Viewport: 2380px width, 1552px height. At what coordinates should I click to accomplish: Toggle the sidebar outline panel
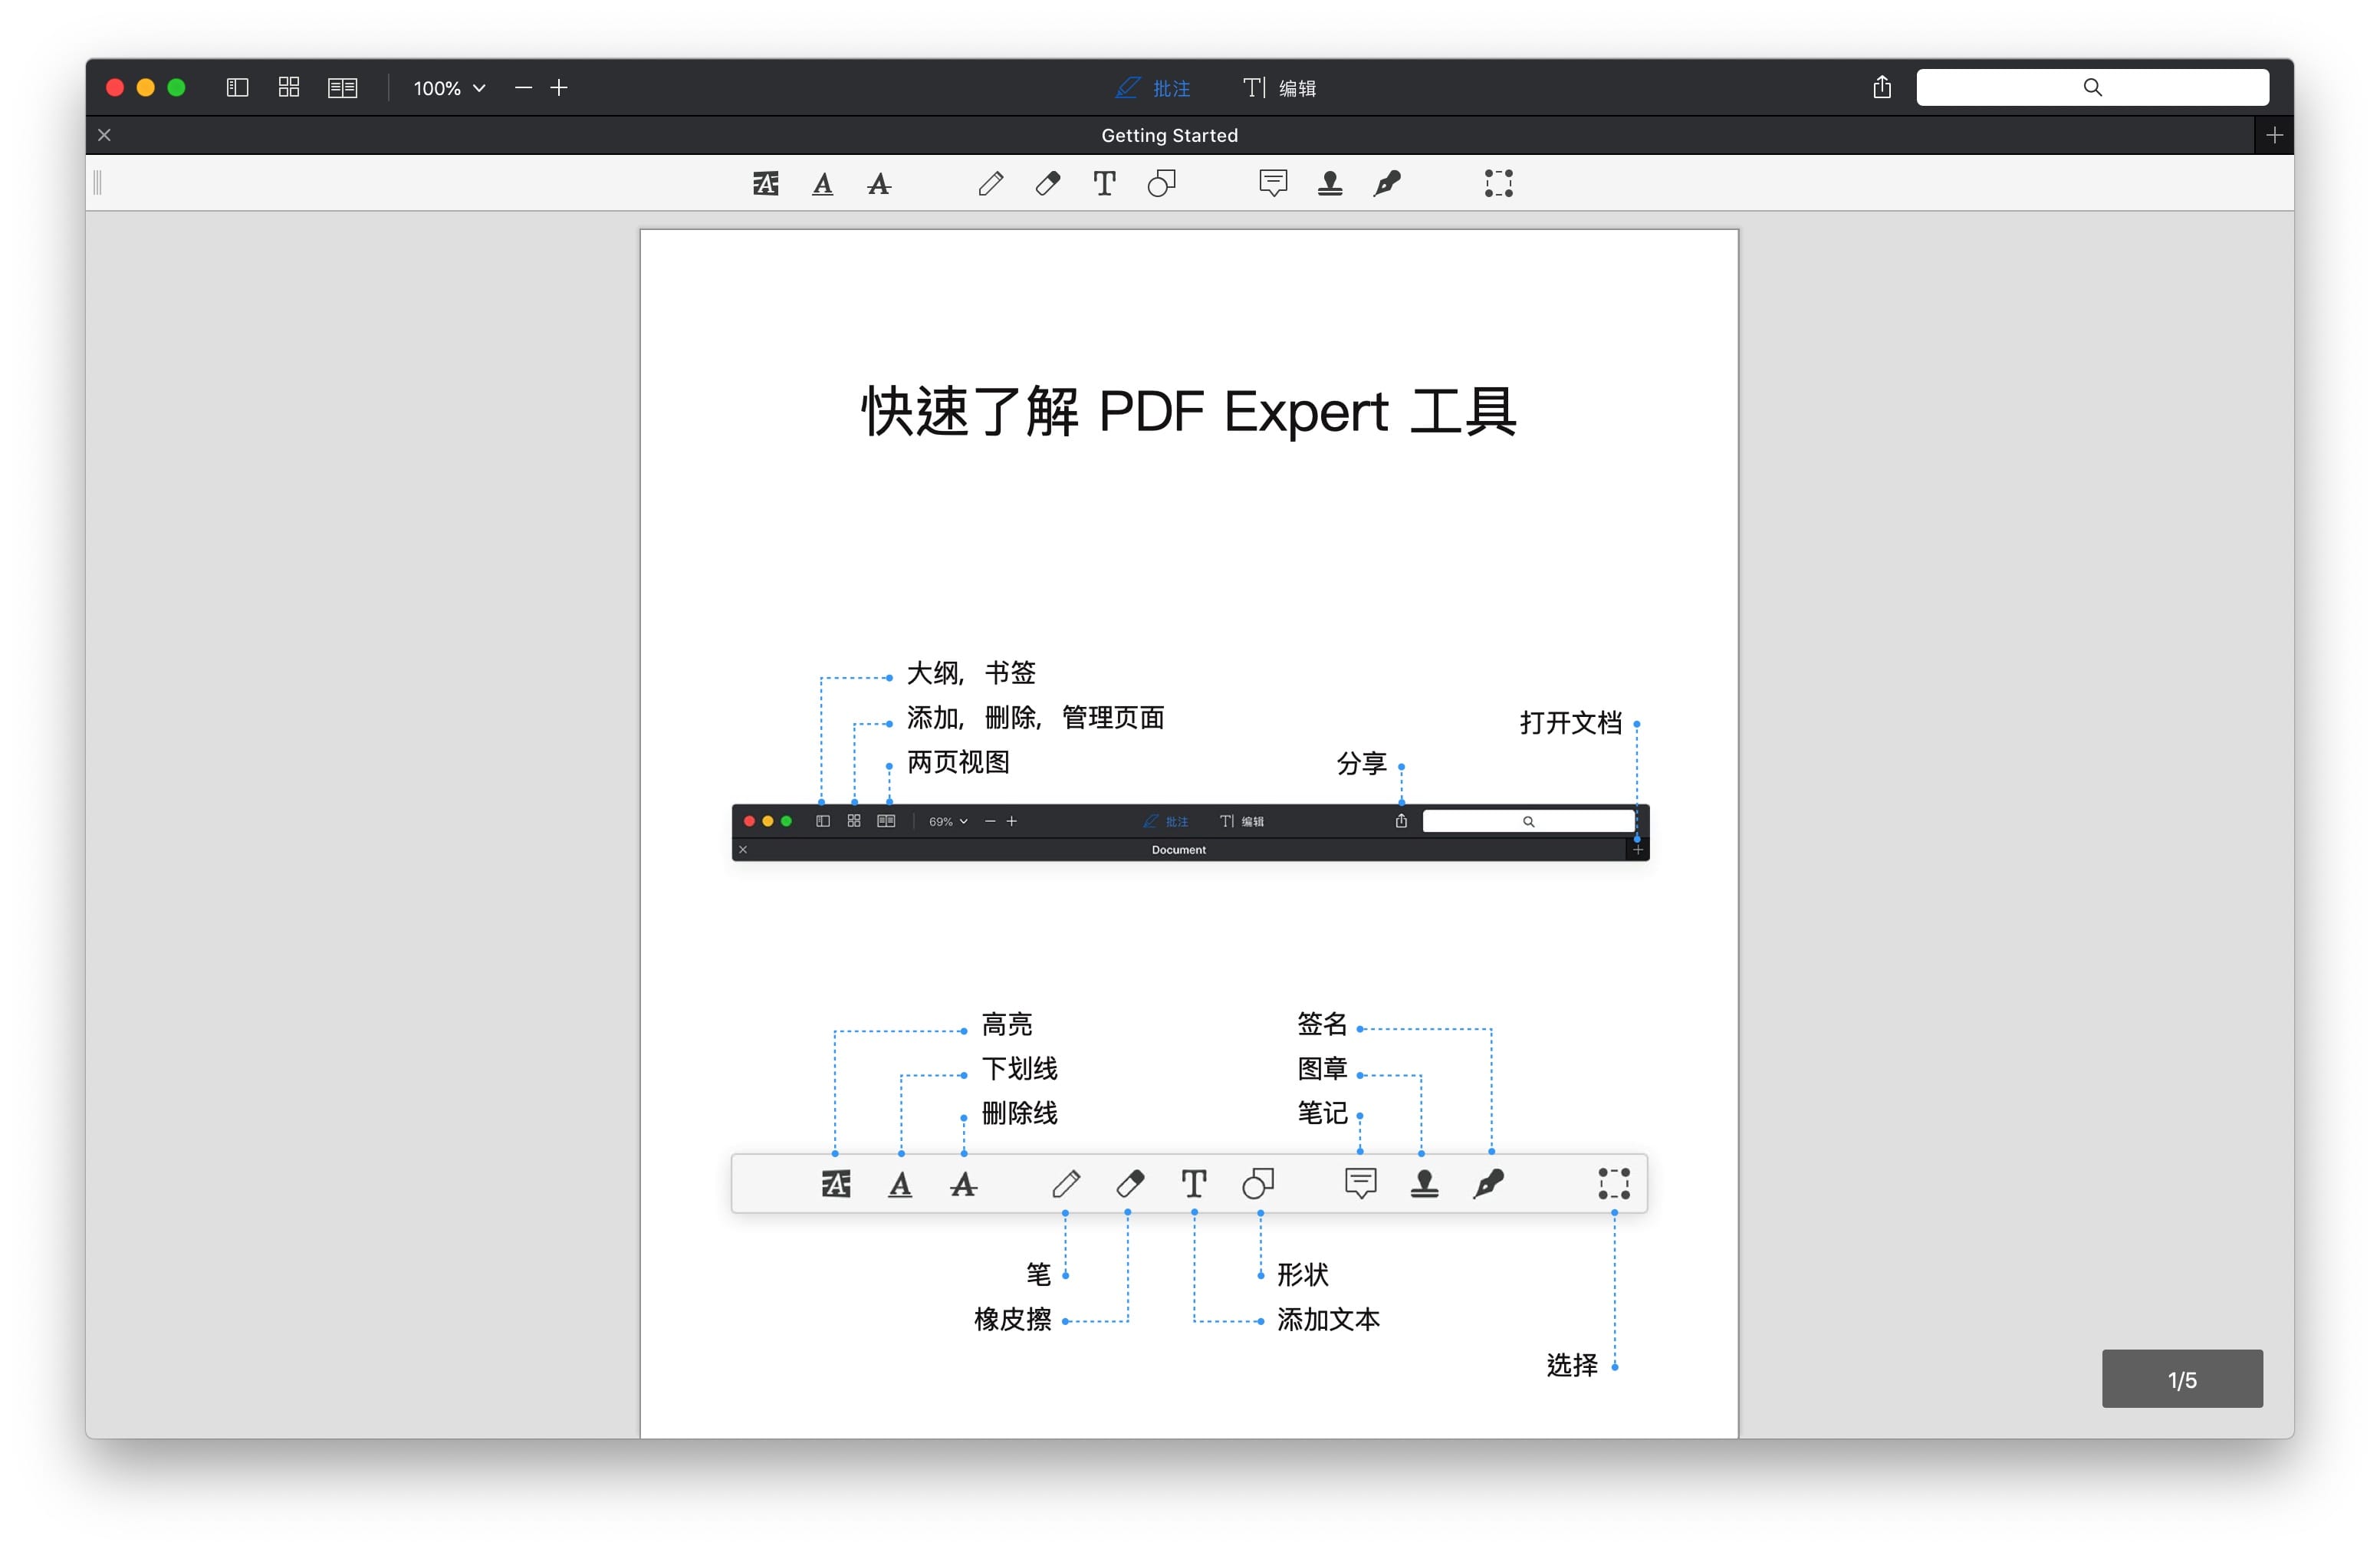(237, 88)
